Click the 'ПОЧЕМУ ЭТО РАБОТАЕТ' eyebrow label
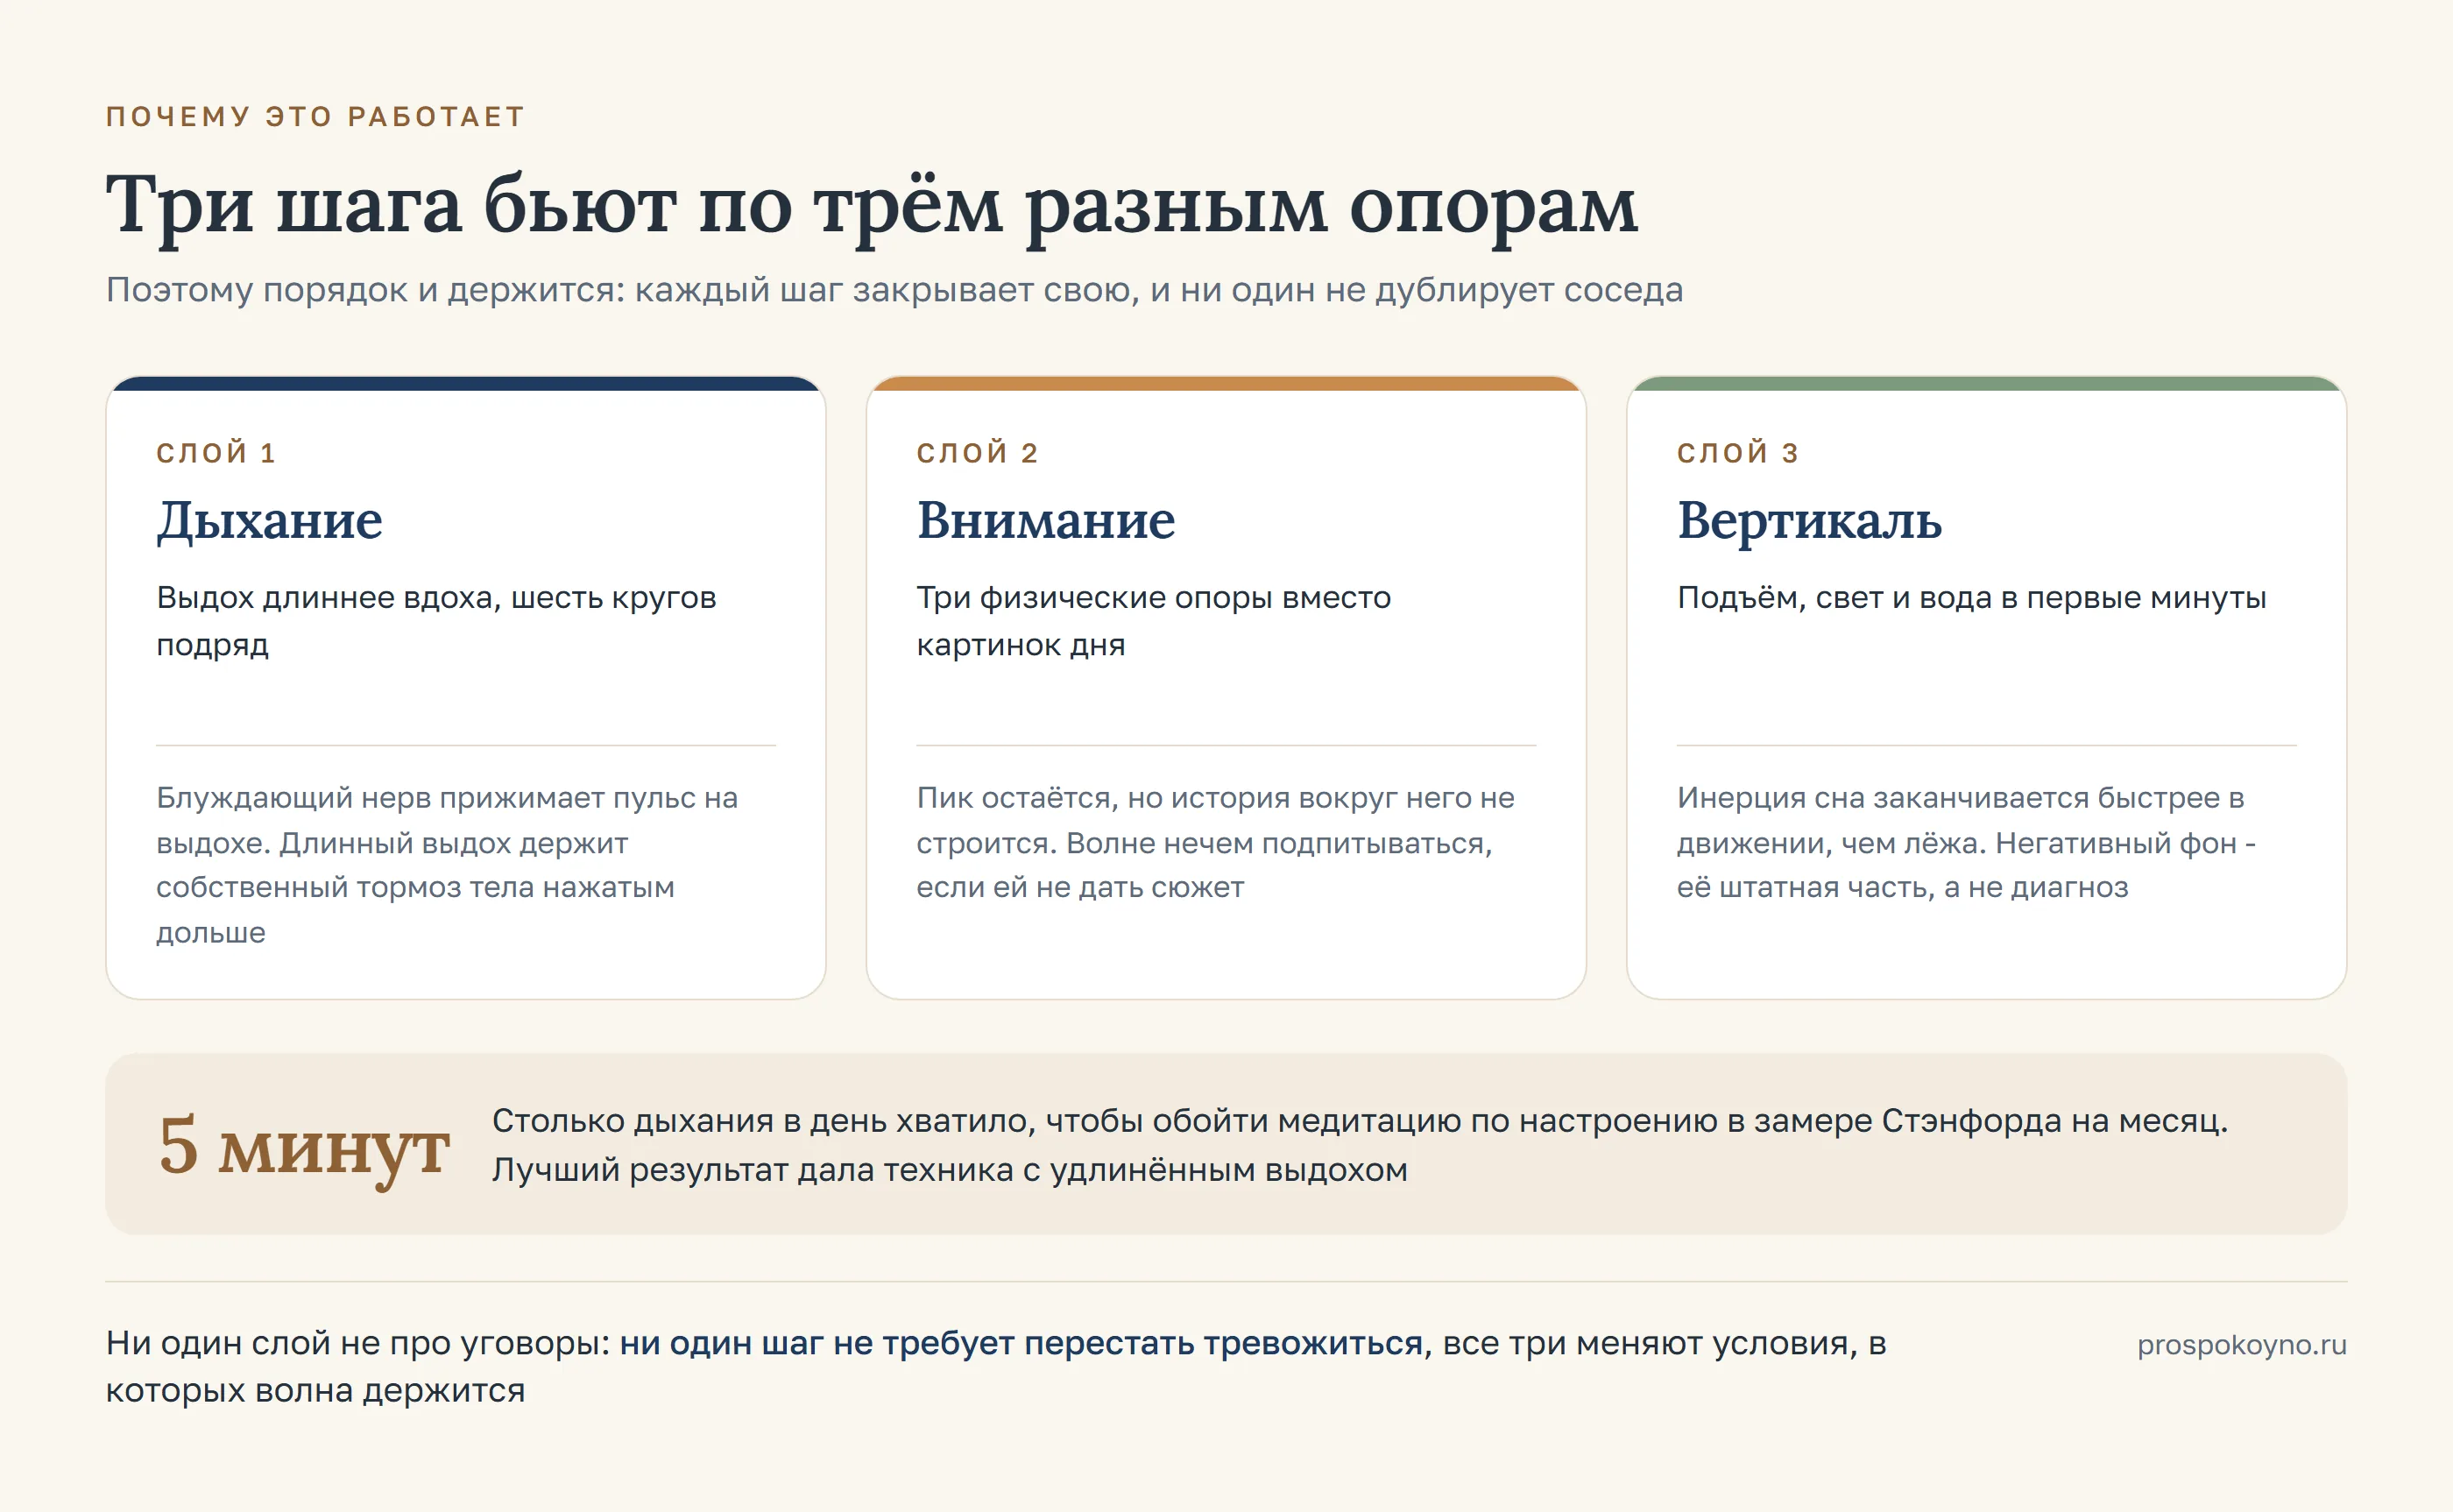Screen dimensions: 2453x1512 coord(315,117)
